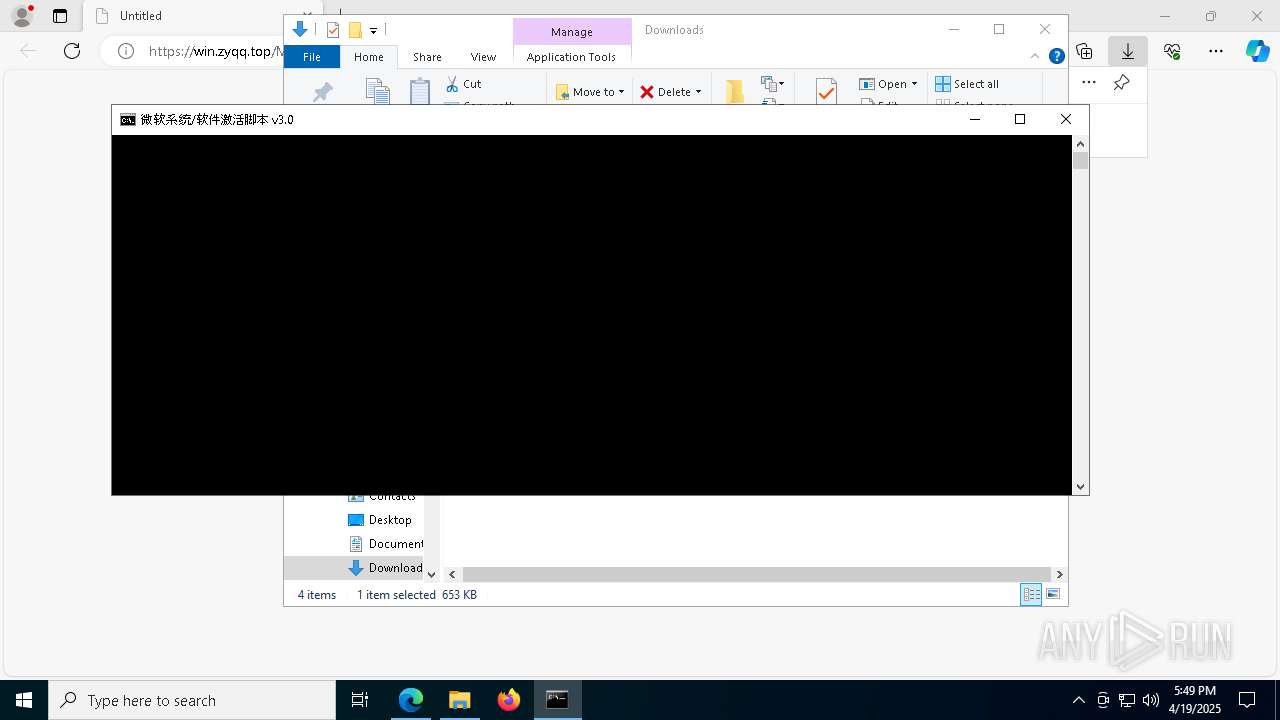1280x720 pixels.
Task: Open Properties checkmark icon in ribbon
Action: click(826, 91)
